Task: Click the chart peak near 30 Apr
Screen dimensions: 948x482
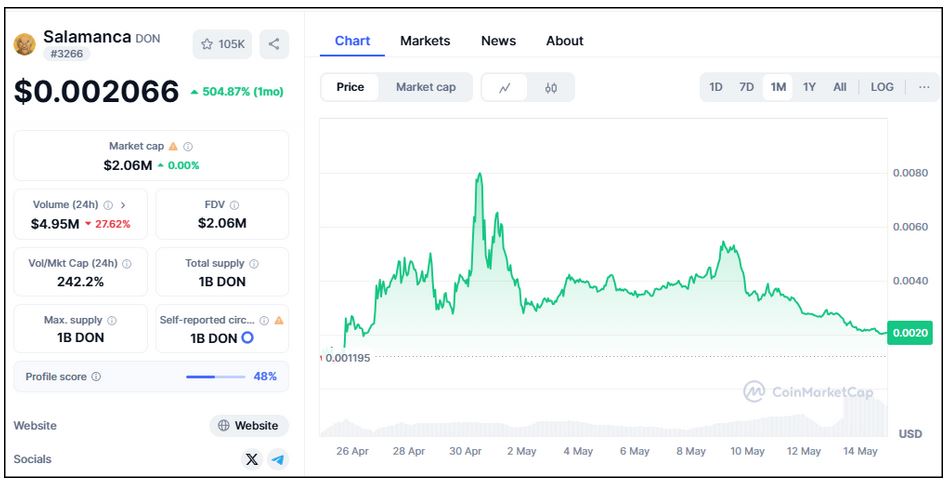Action: (x=479, y=174)
